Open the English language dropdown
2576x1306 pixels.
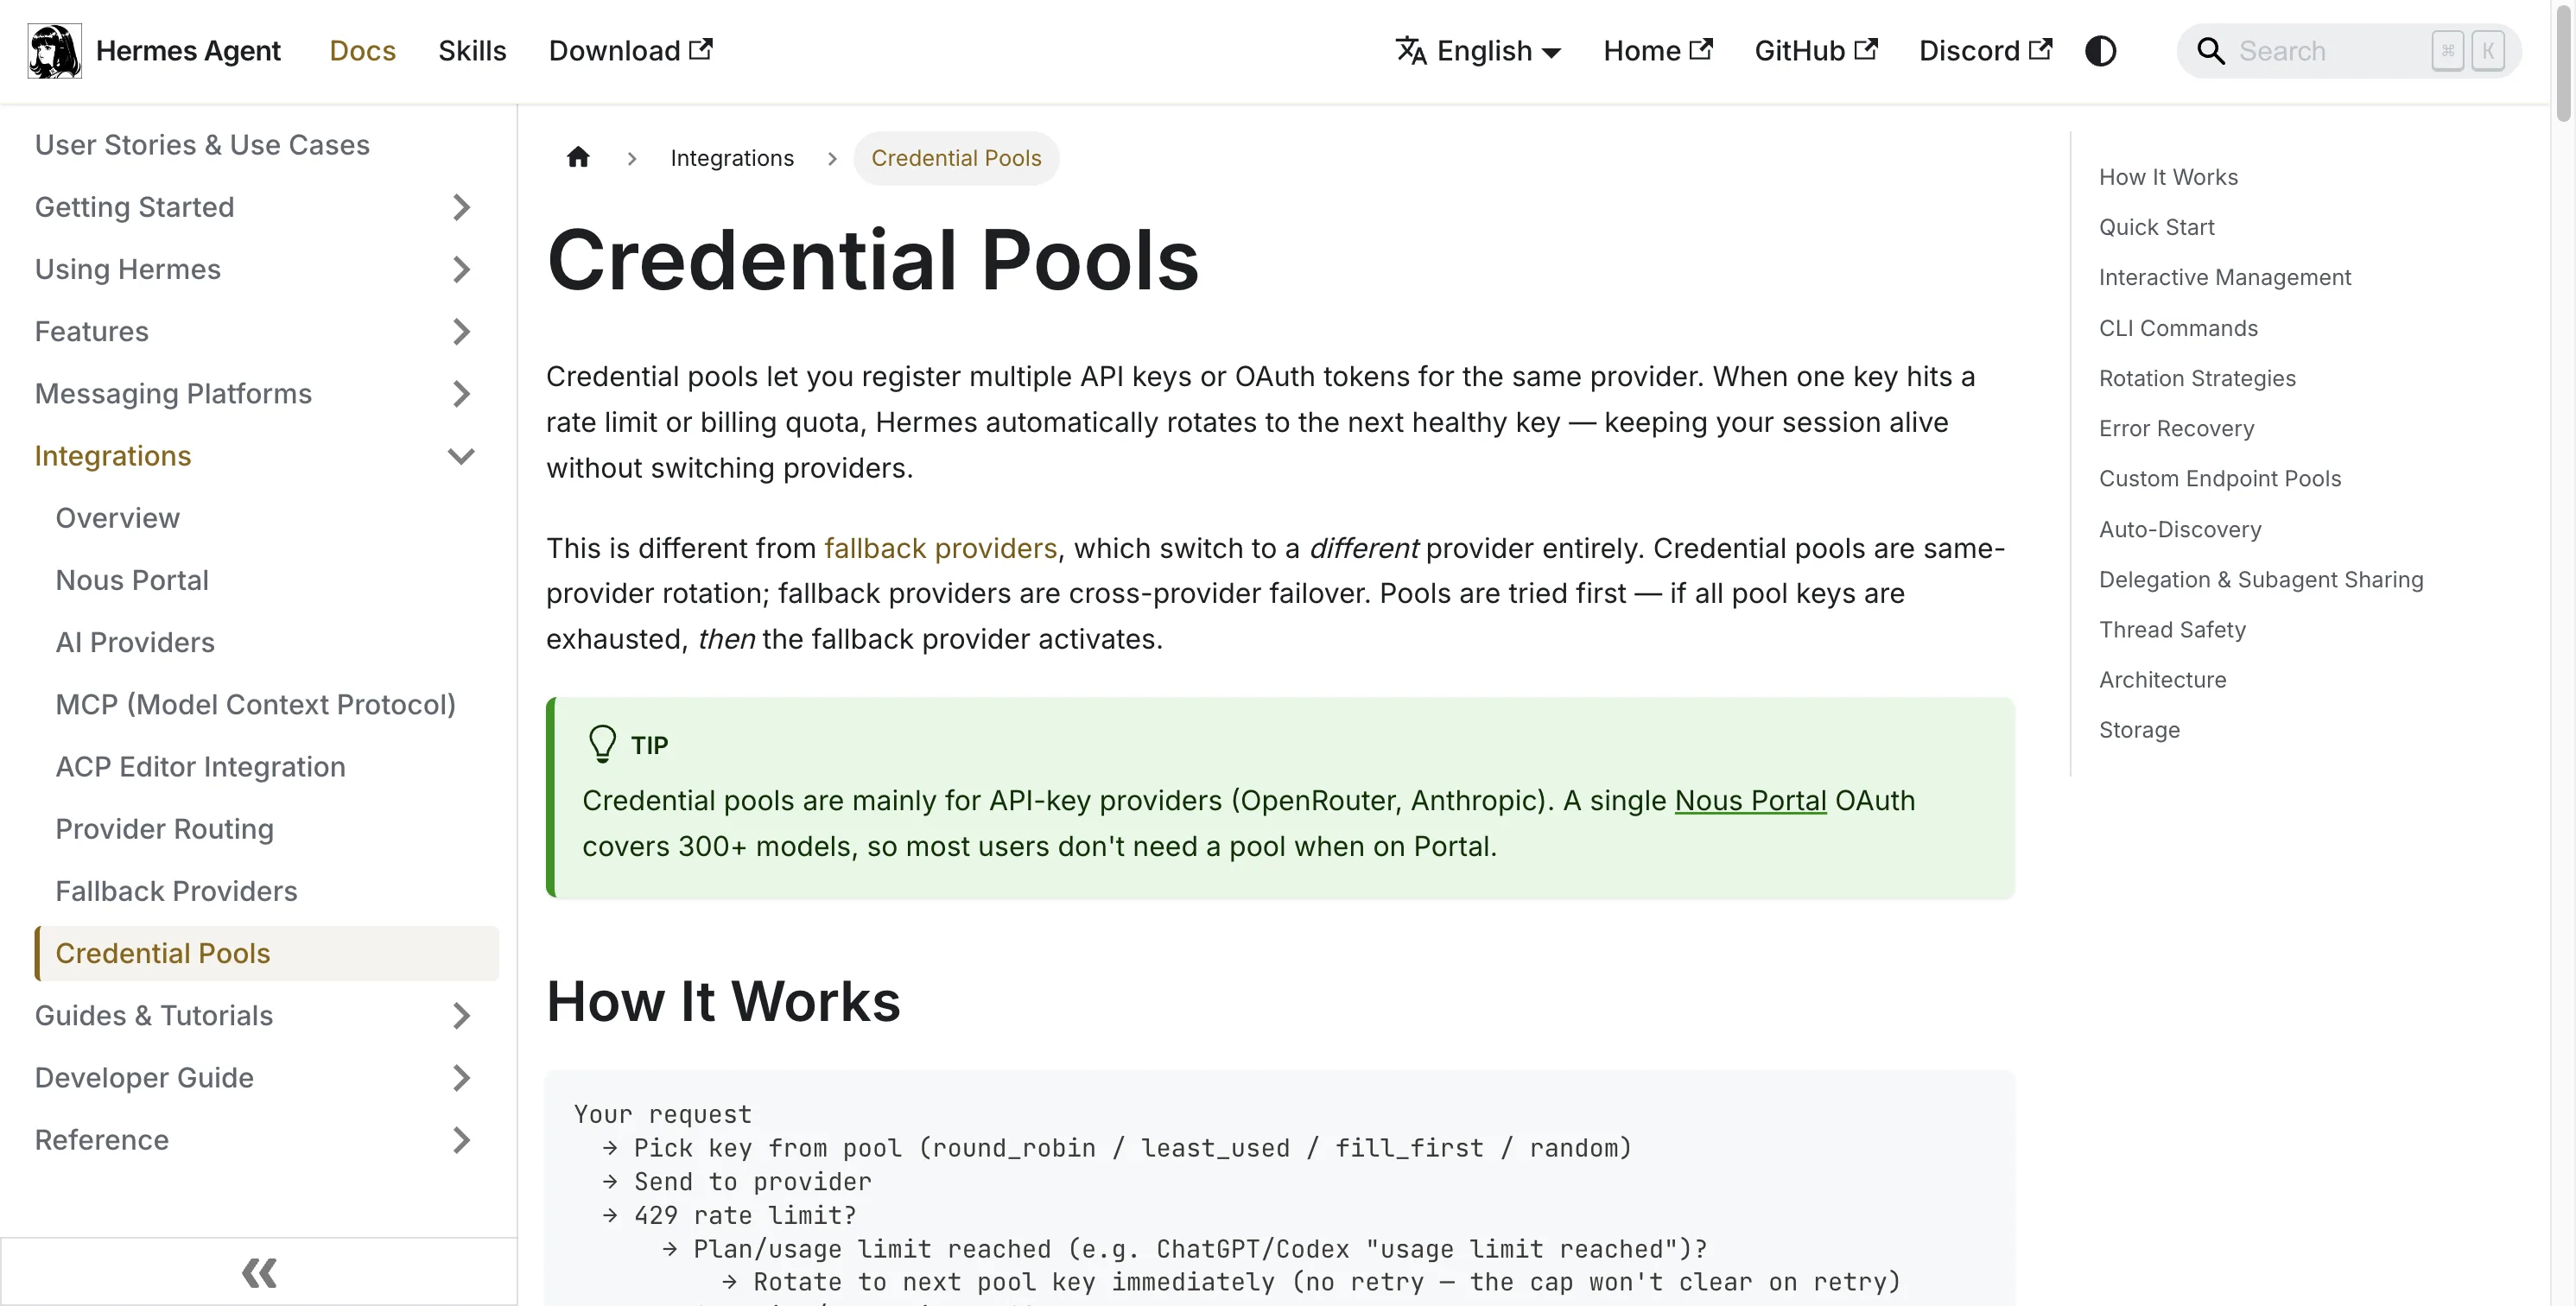point(1478,51)
